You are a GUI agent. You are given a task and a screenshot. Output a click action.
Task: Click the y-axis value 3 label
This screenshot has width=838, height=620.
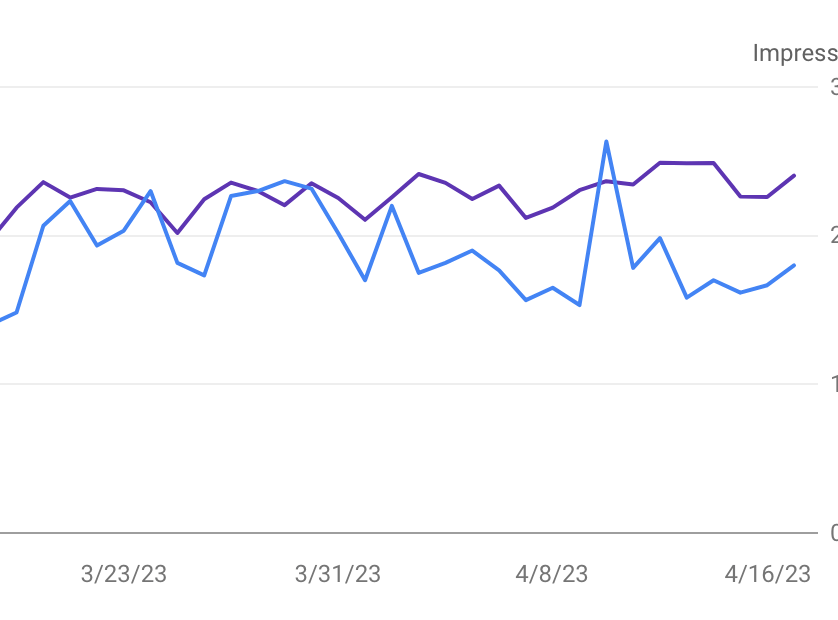click(832, 87)
